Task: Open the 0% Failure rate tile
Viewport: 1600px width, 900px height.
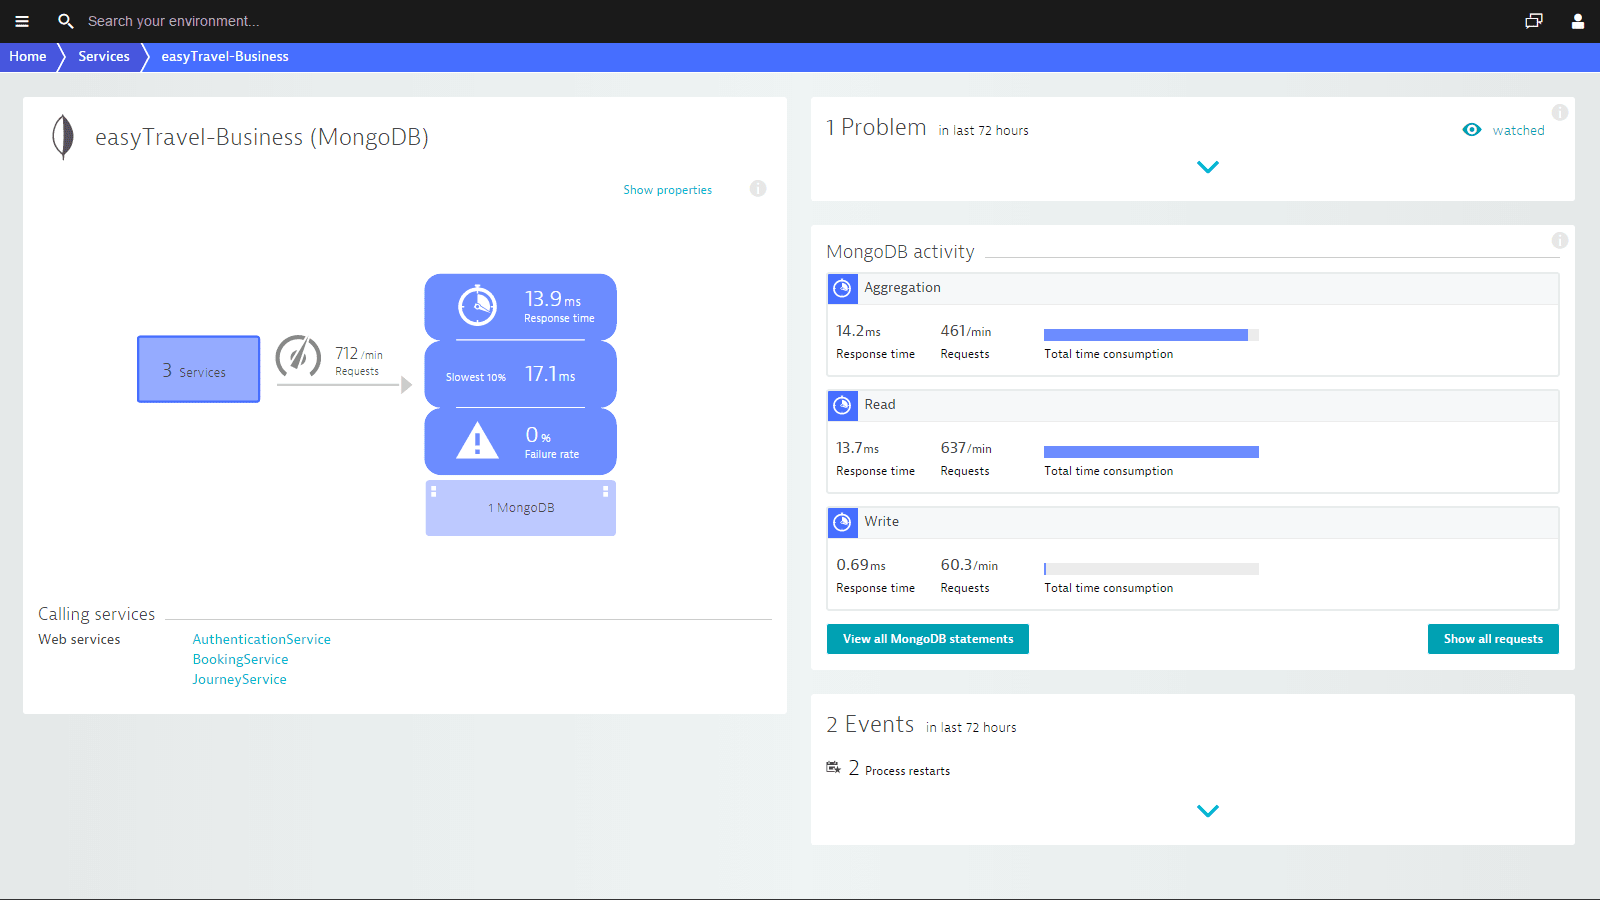Action: coord(520,441)
